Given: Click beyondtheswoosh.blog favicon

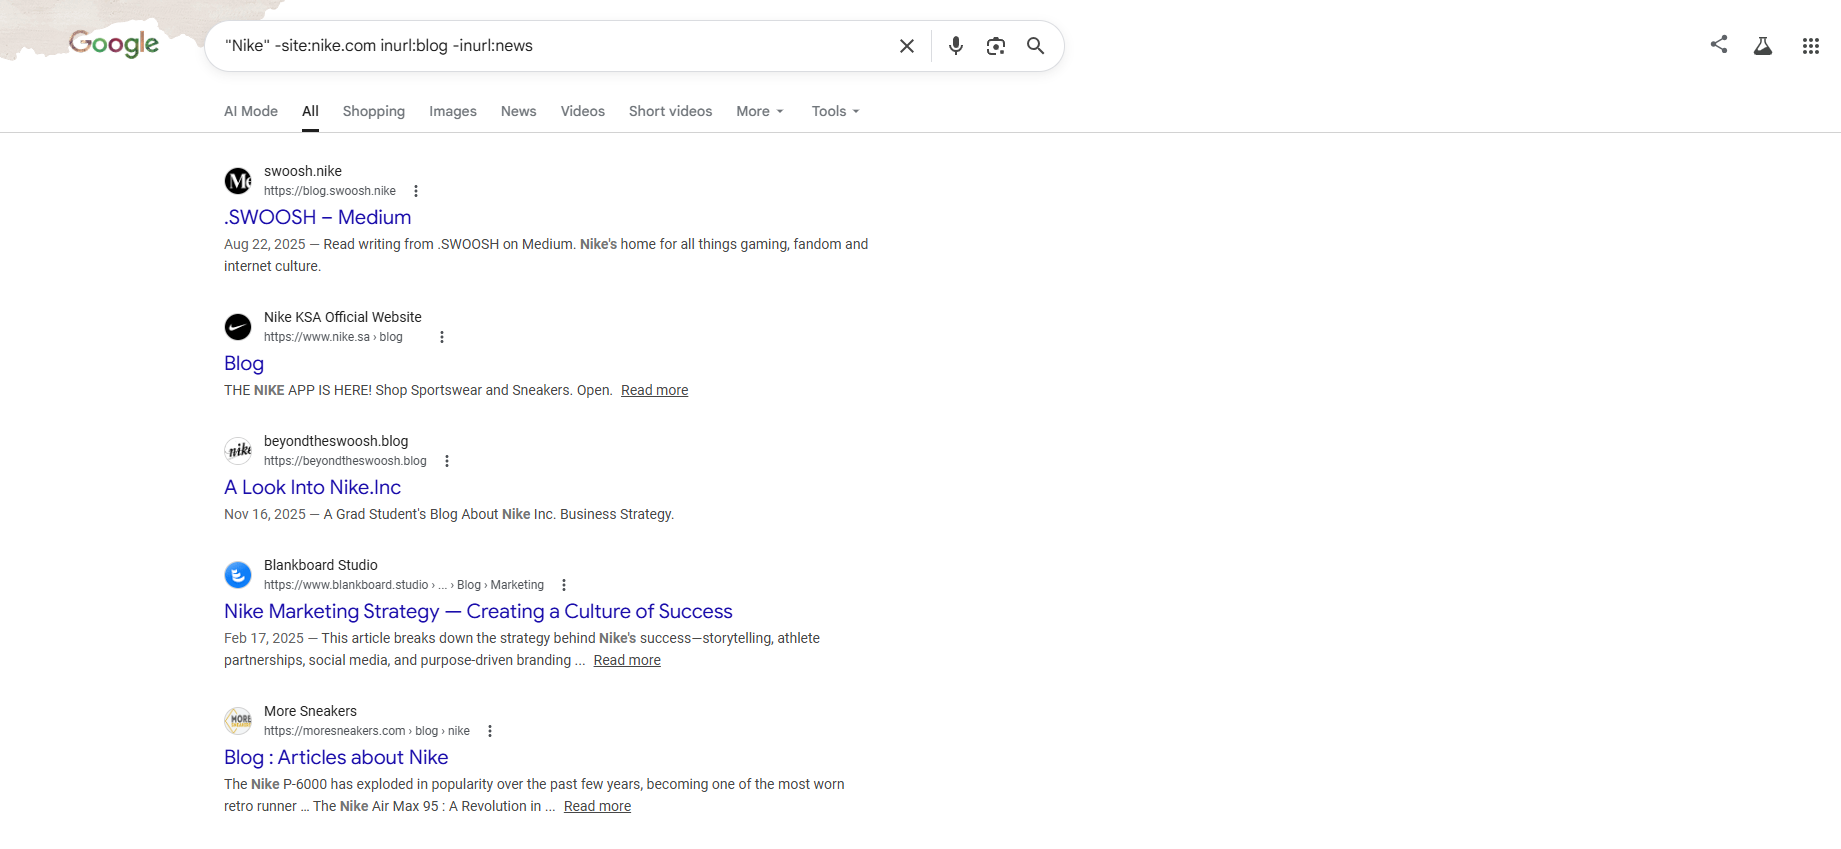Looking at the screenshot, I should pos(238,451).
